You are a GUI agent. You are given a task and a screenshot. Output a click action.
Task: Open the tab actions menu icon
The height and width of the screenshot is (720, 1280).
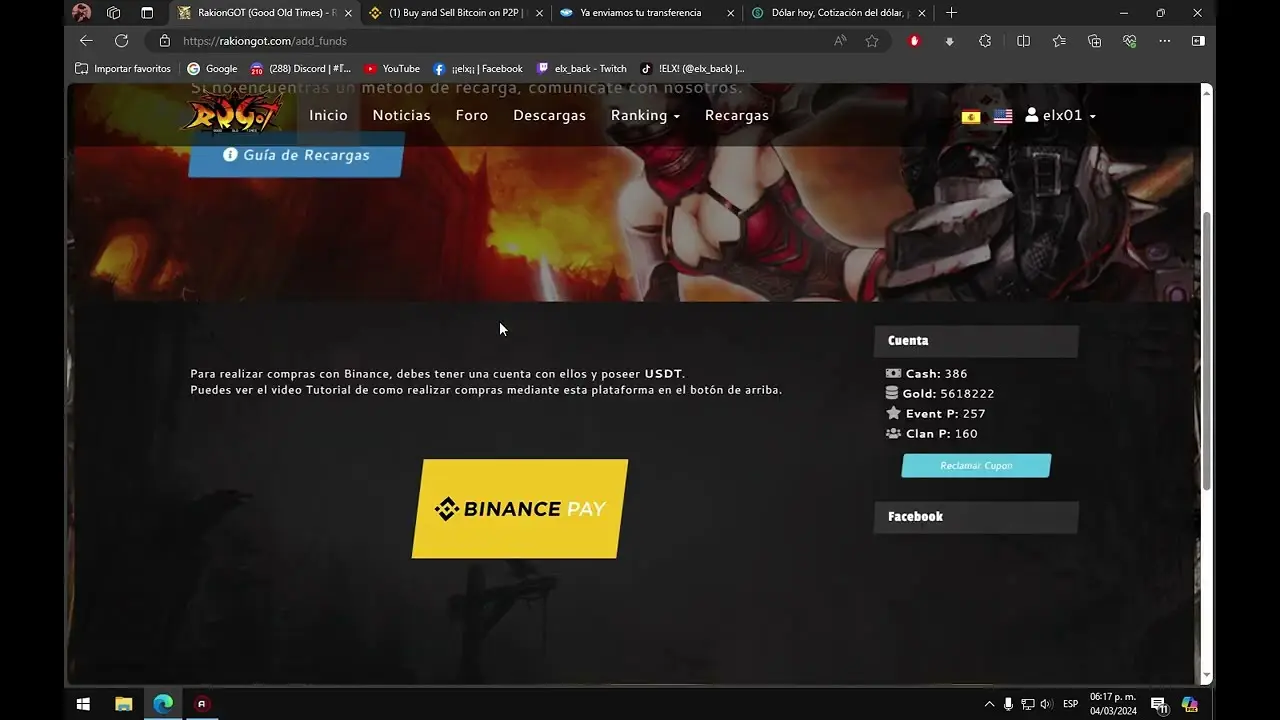(147, 13)
